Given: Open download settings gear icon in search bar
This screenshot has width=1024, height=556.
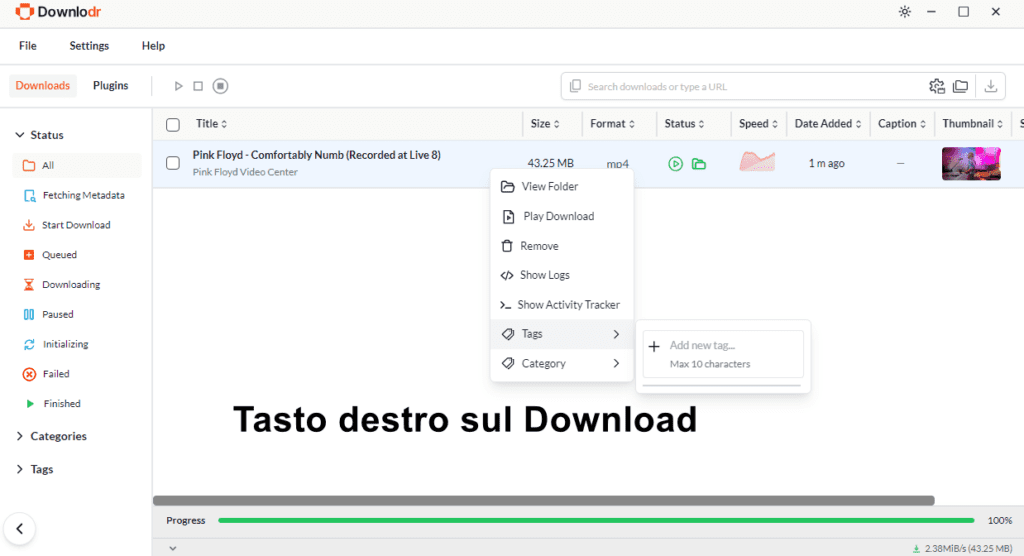Looking at the screenshot, I should (x=936, y=86).
